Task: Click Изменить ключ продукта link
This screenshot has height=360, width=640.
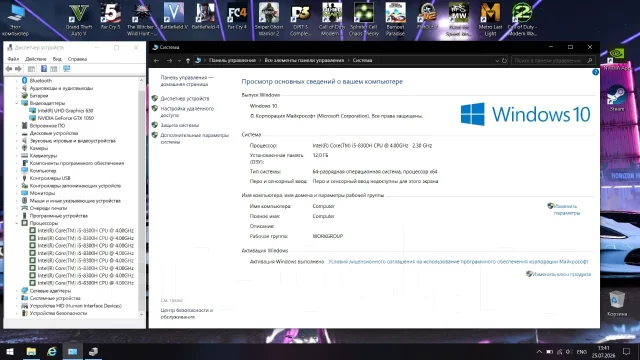Action: pyautogui.click(x=561, y=274)
